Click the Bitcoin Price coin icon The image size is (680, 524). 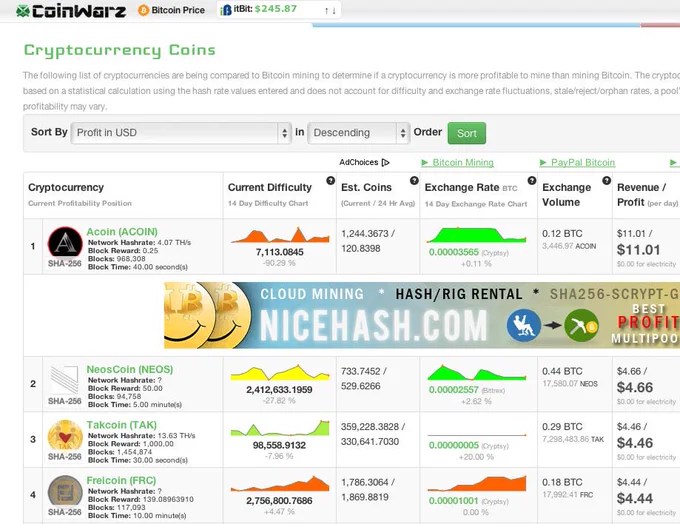click(143, 10)
